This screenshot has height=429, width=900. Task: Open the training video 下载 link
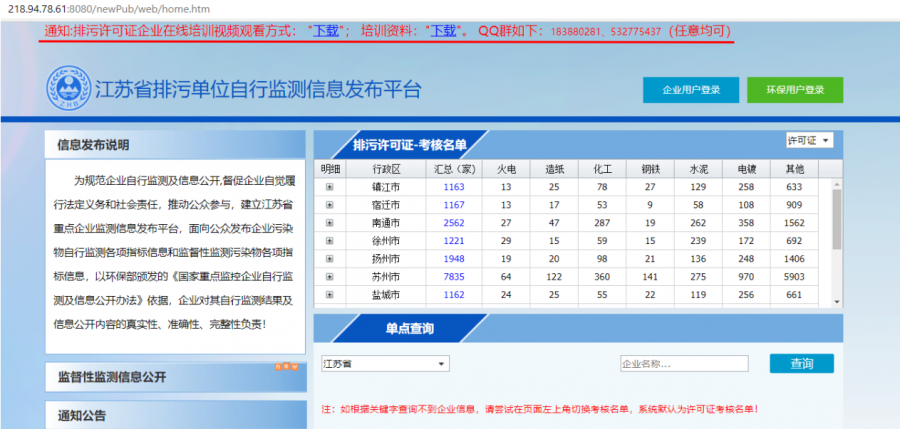click(x=326, y=31)
